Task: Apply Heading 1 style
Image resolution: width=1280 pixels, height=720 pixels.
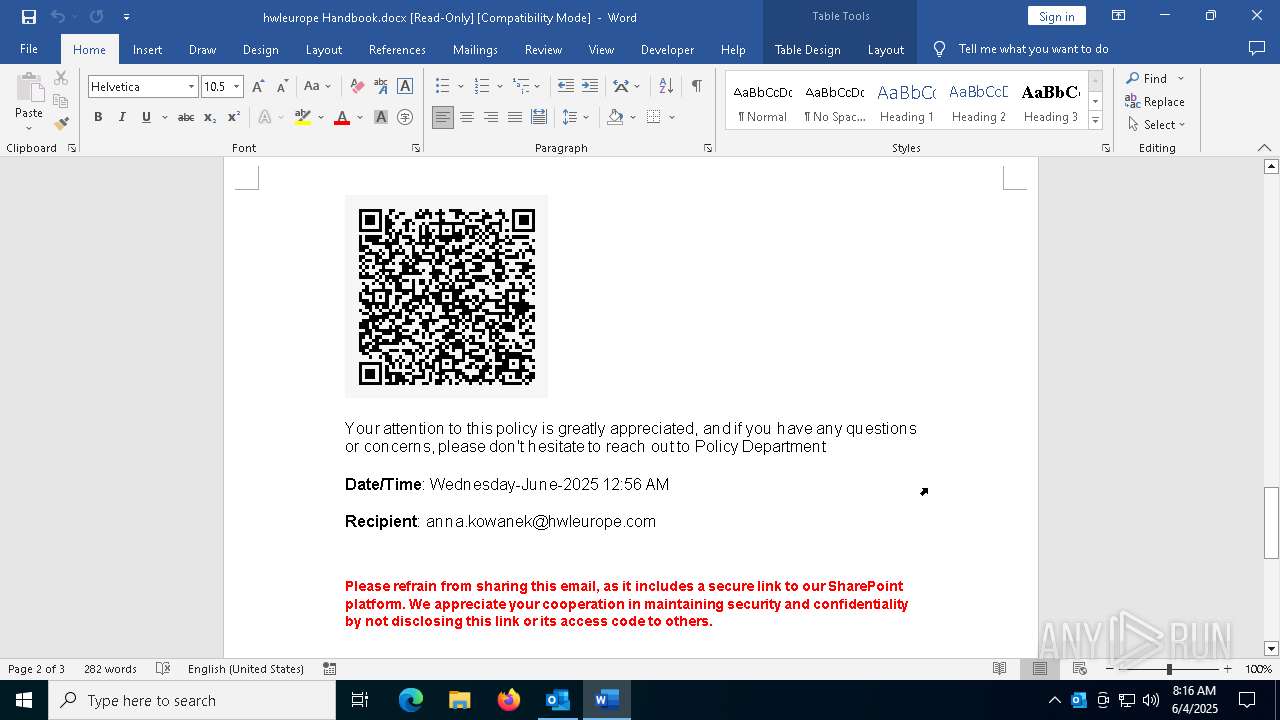Action: (x=906, y=102)
